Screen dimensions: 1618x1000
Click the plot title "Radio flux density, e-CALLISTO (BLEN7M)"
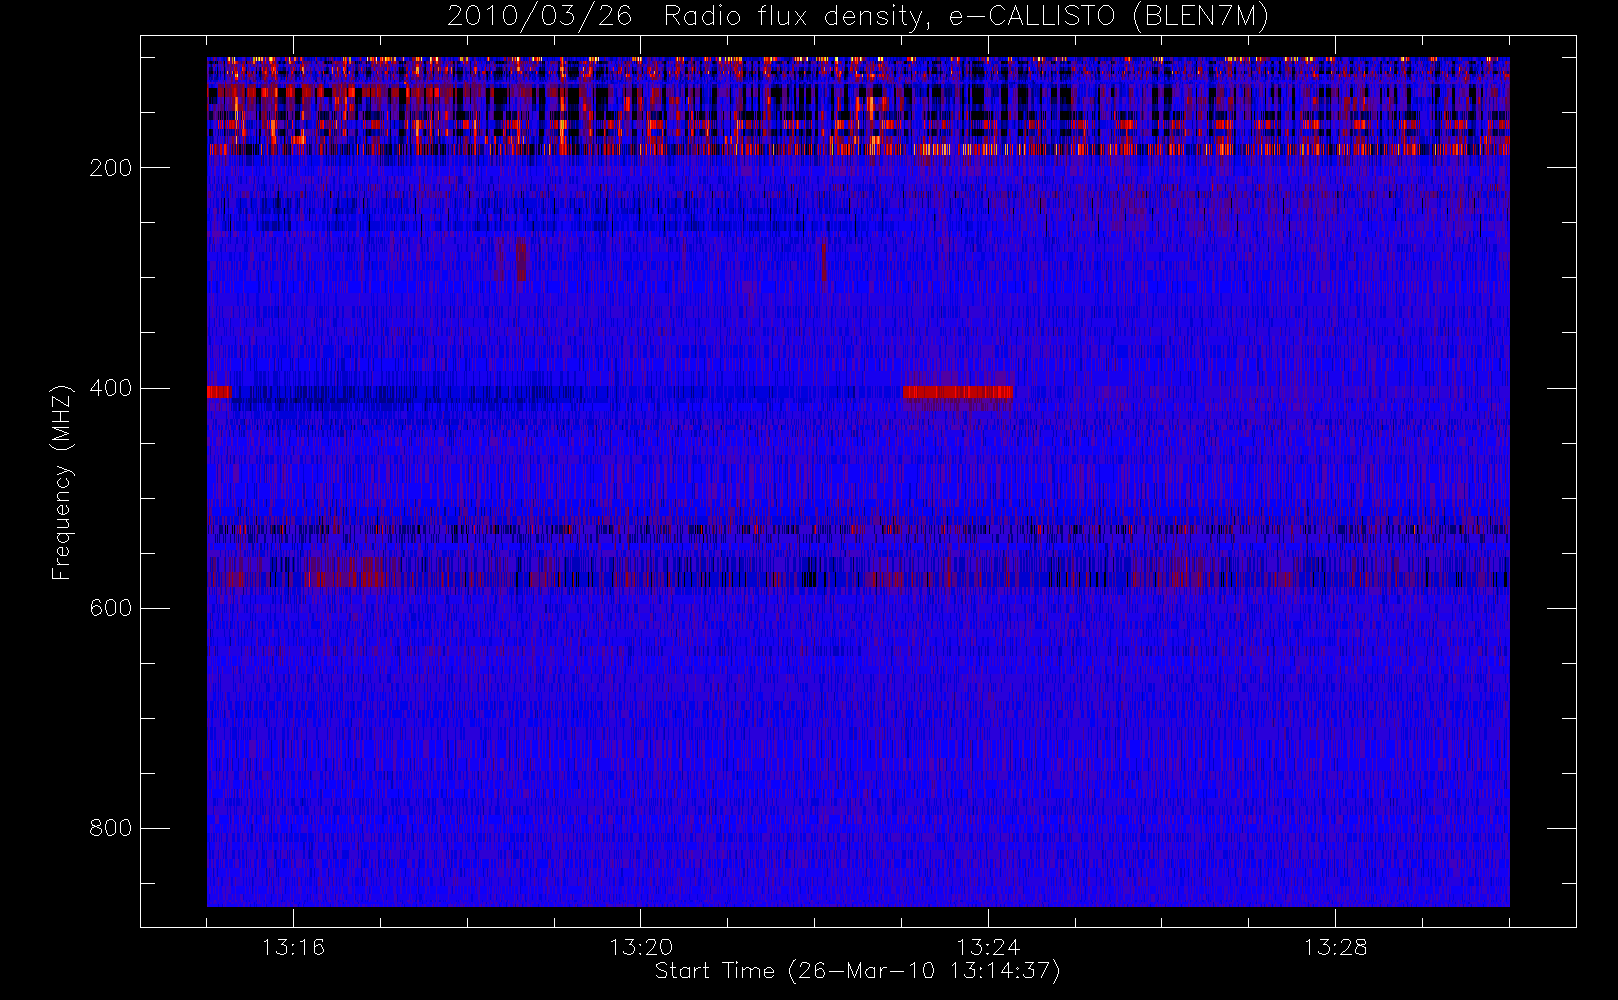coord(966,16)
